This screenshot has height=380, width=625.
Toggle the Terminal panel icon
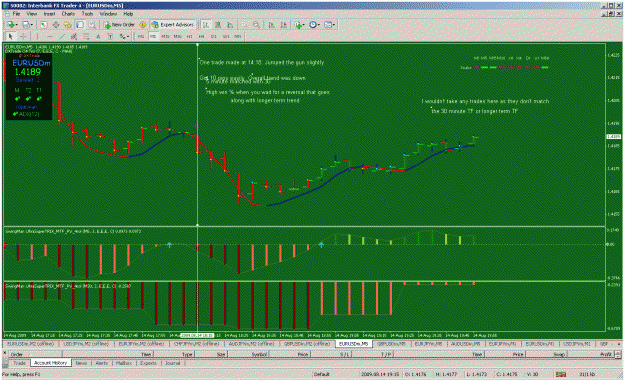click(80, 25)
